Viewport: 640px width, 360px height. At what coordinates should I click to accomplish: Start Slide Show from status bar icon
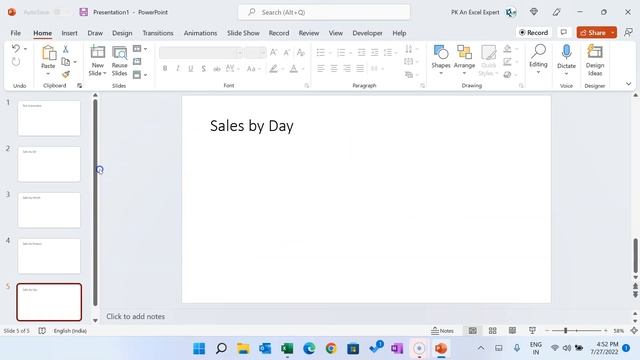[532, 331]
